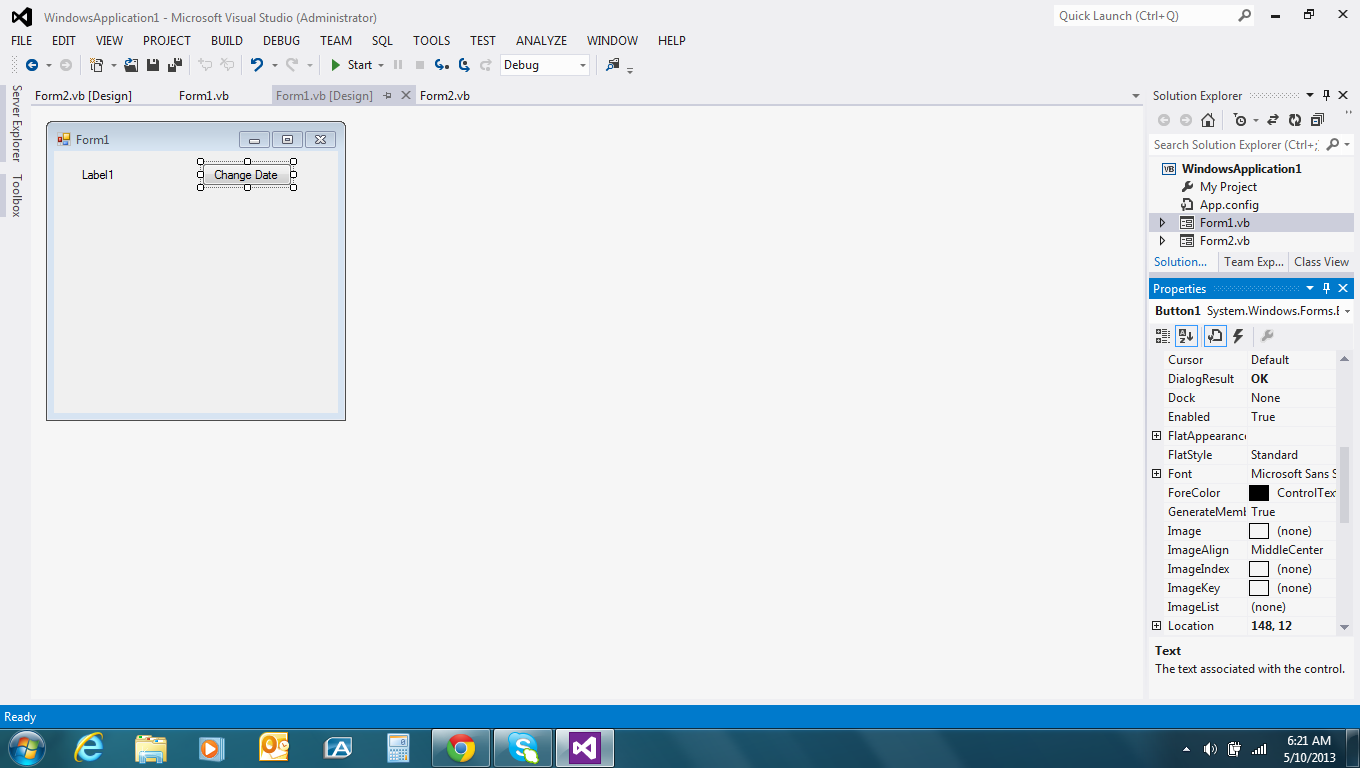This screenshot has height=768, width=1360.
Task: Open the BUILD menu
Action: coord(227,41)
